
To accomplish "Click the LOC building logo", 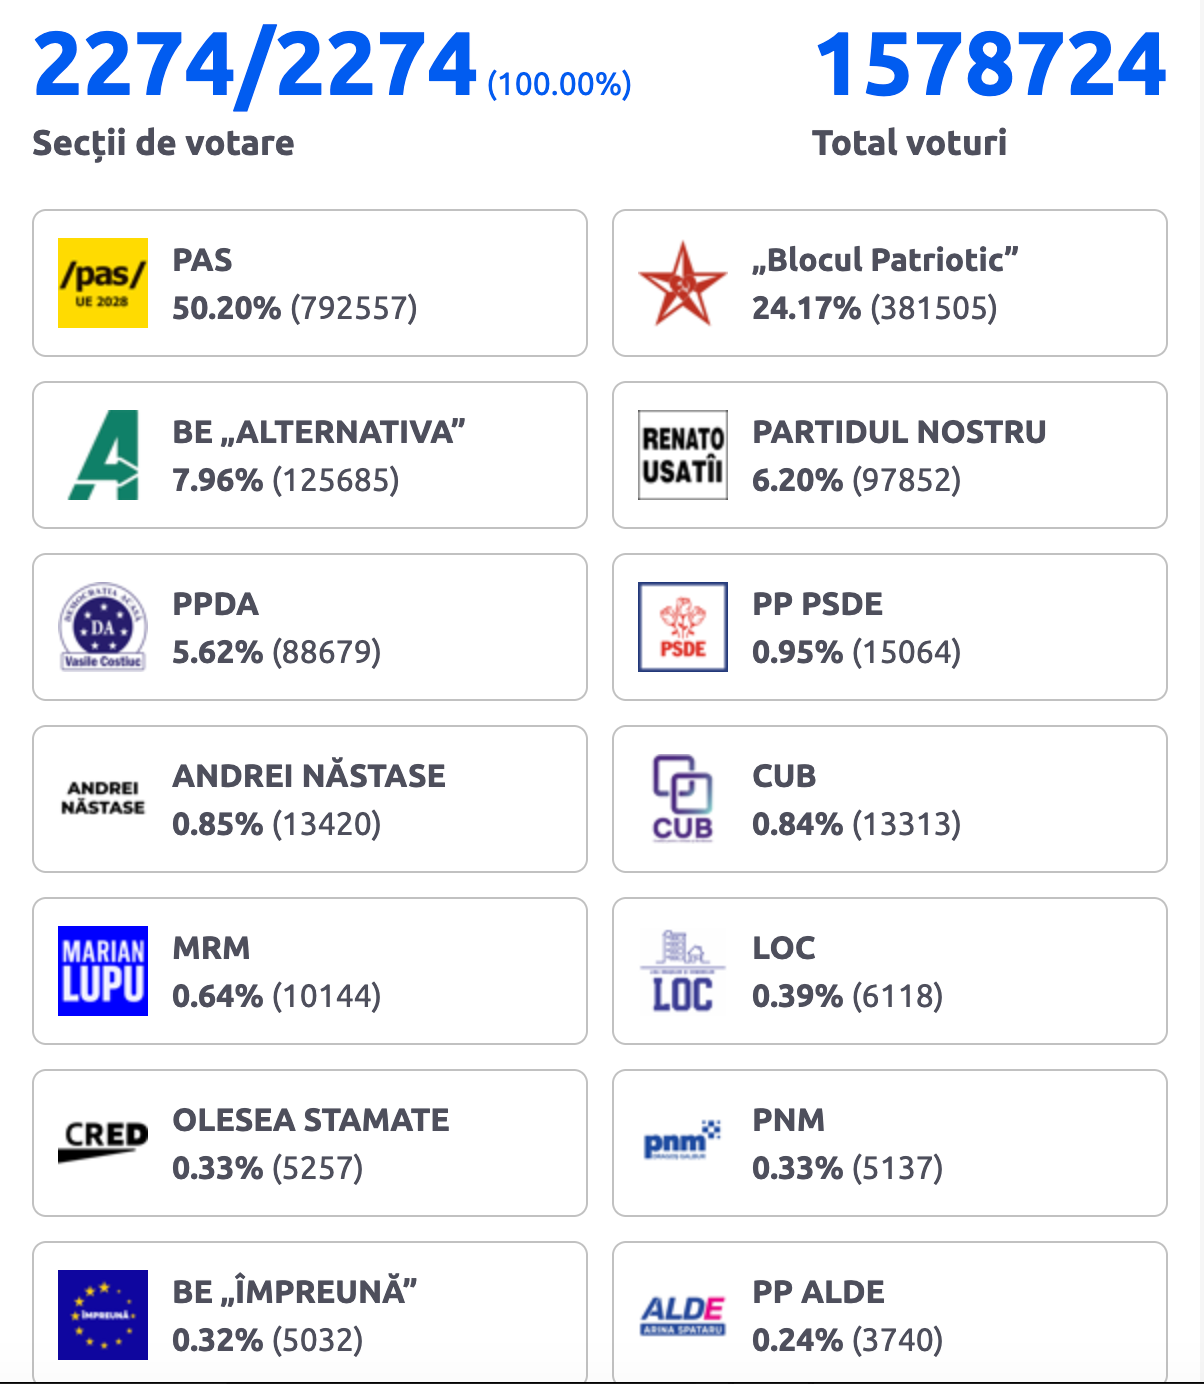I will pos(683,971).
